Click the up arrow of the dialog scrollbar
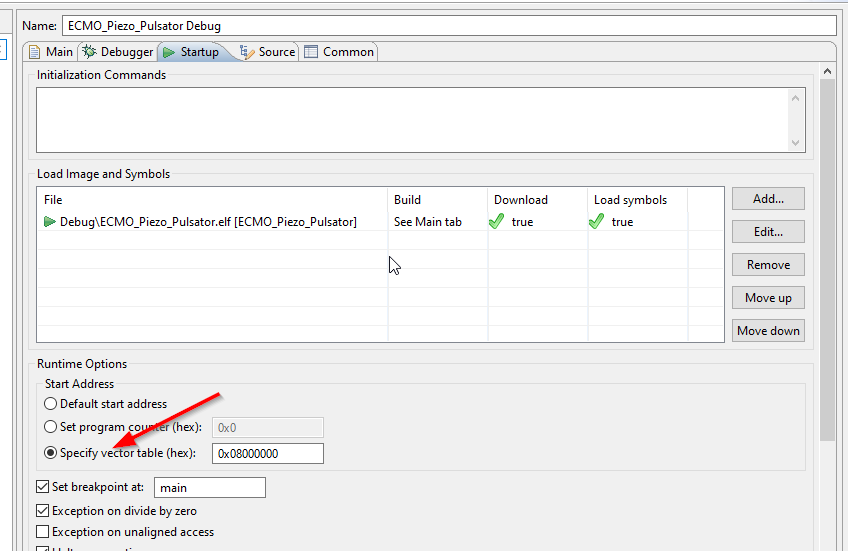848x551 pixels. point(827,71)
